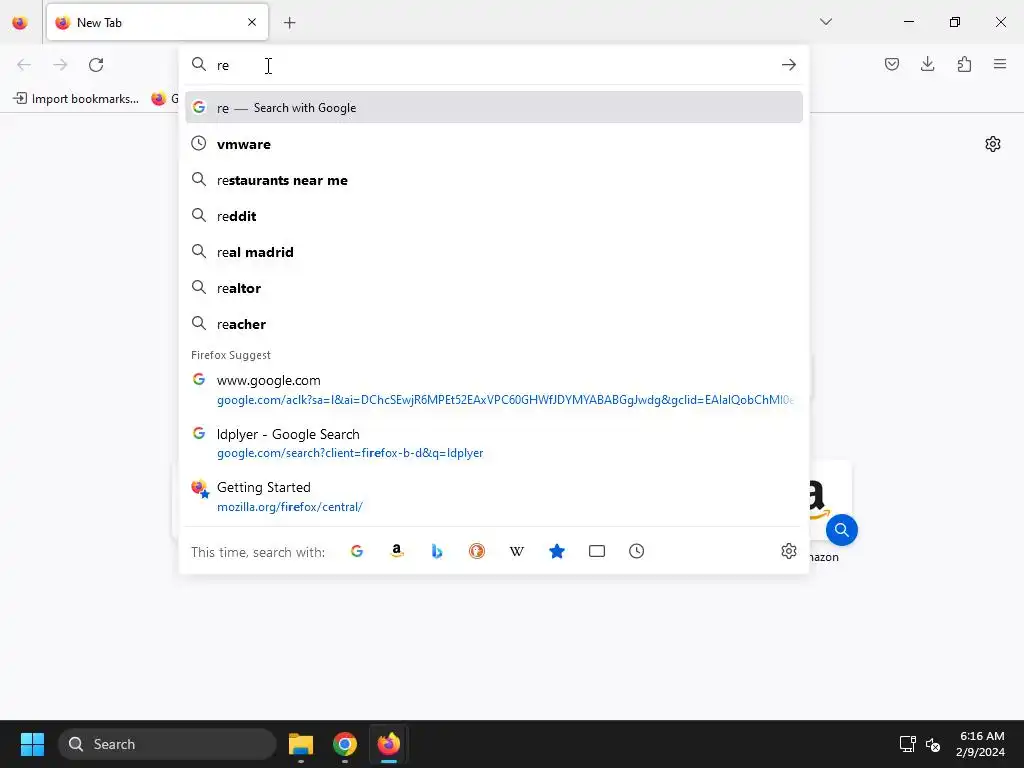Screen dimensions: 1024x768
Task: Select 're — Search with Google' suggestion
Action: 494,107
